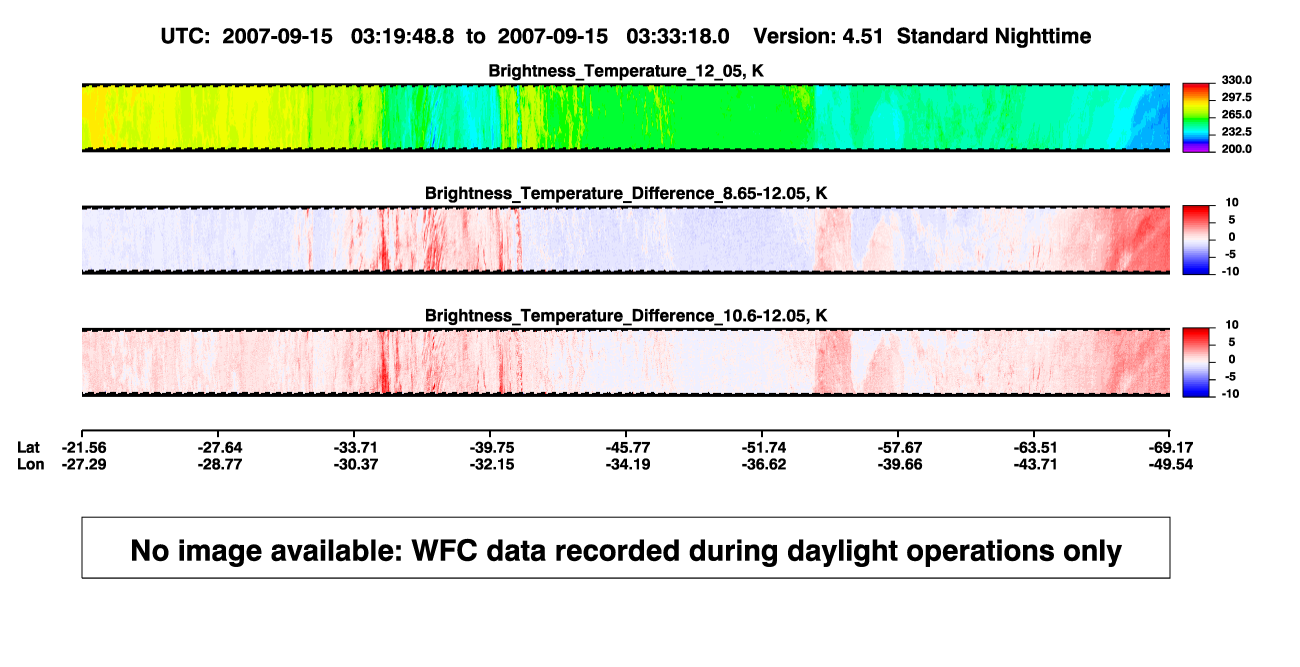Screen dimensions: 1300x667
Task: Click the Standard Nighttime label
Action: click(994, 36)
